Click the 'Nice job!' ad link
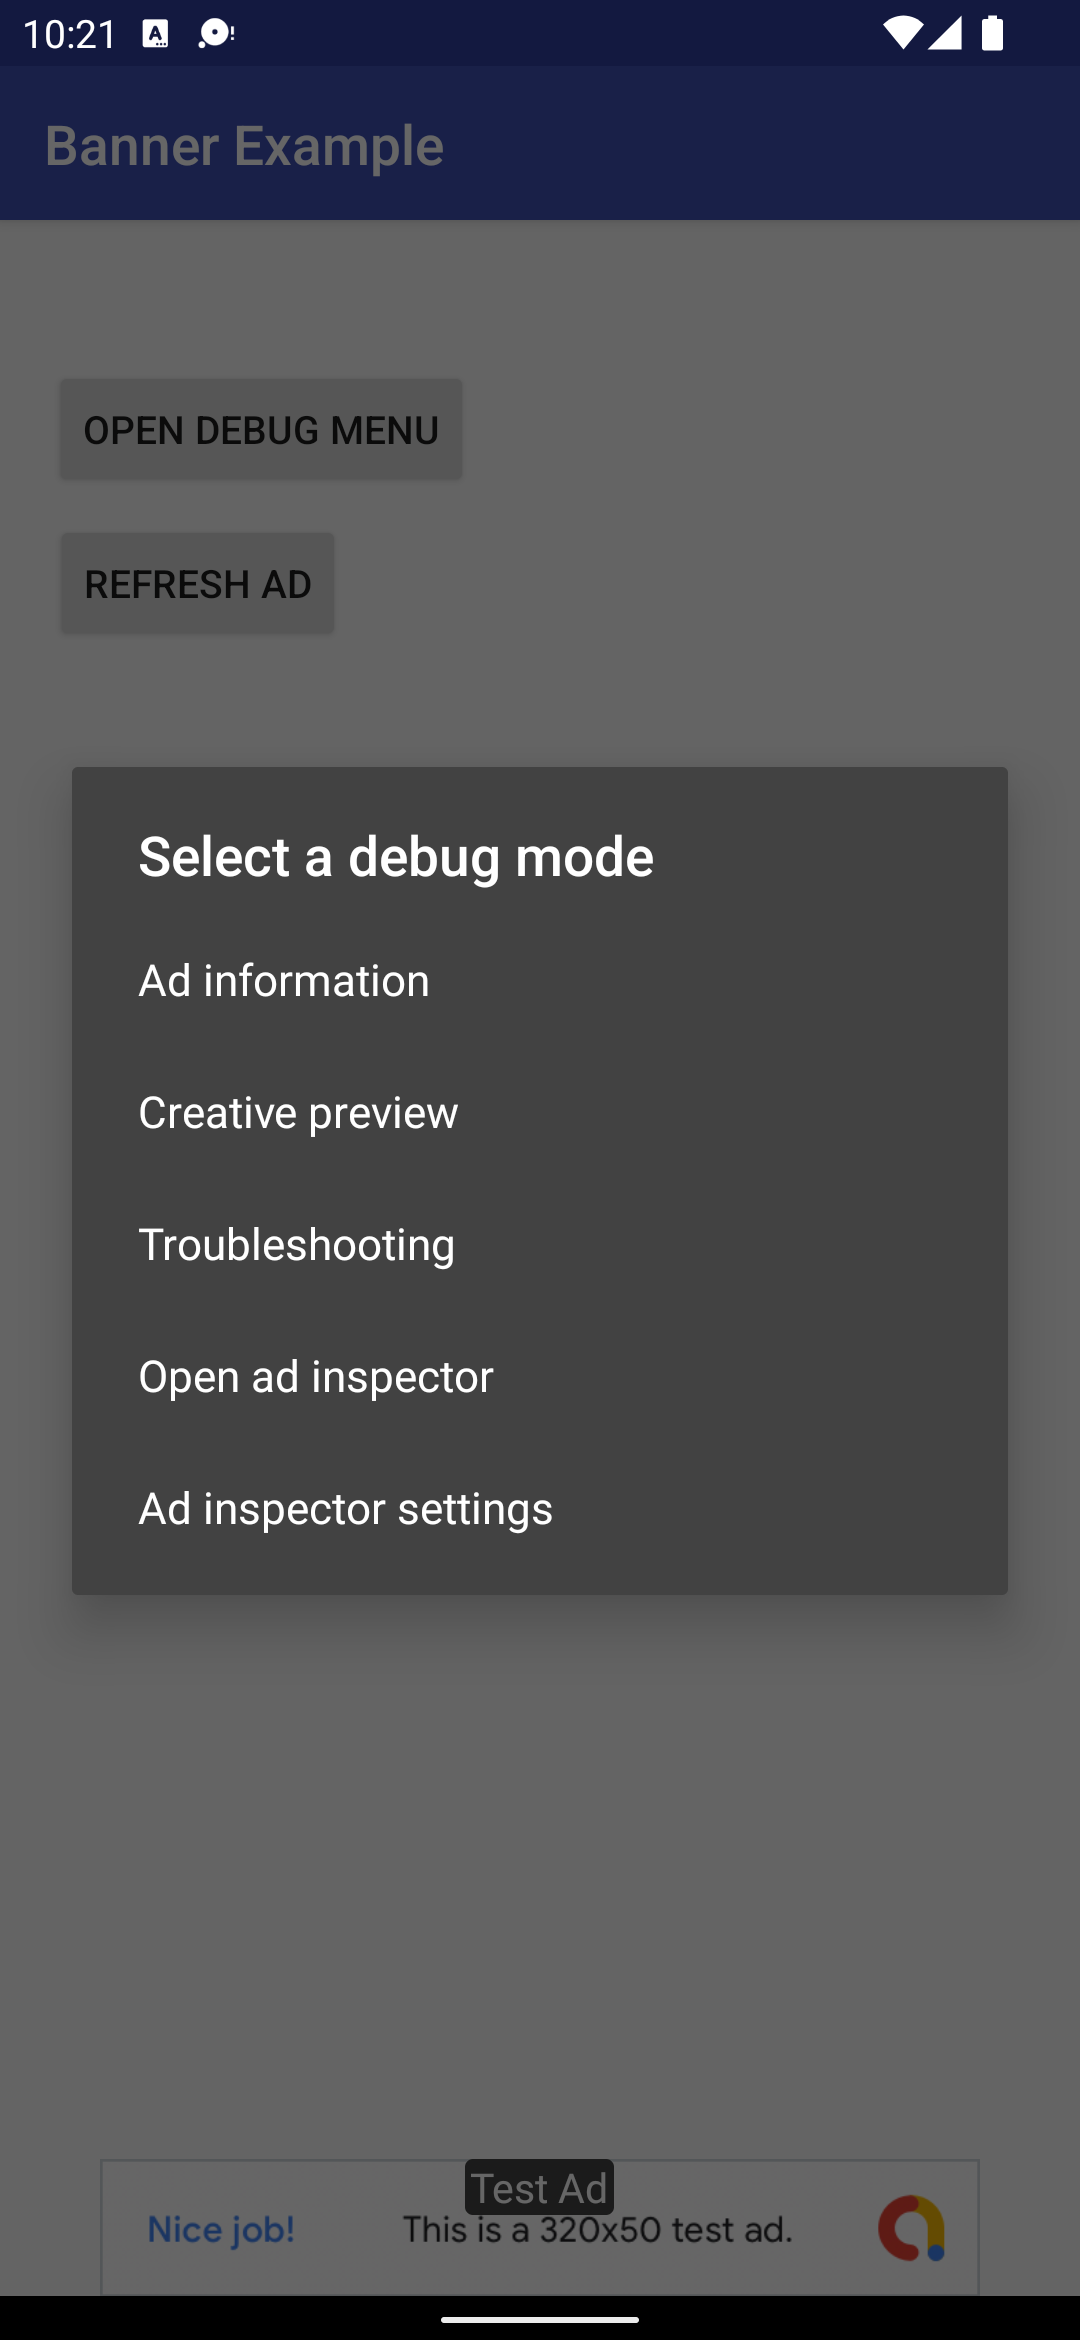1080x2340 pixels. [x=221, y=2229]
